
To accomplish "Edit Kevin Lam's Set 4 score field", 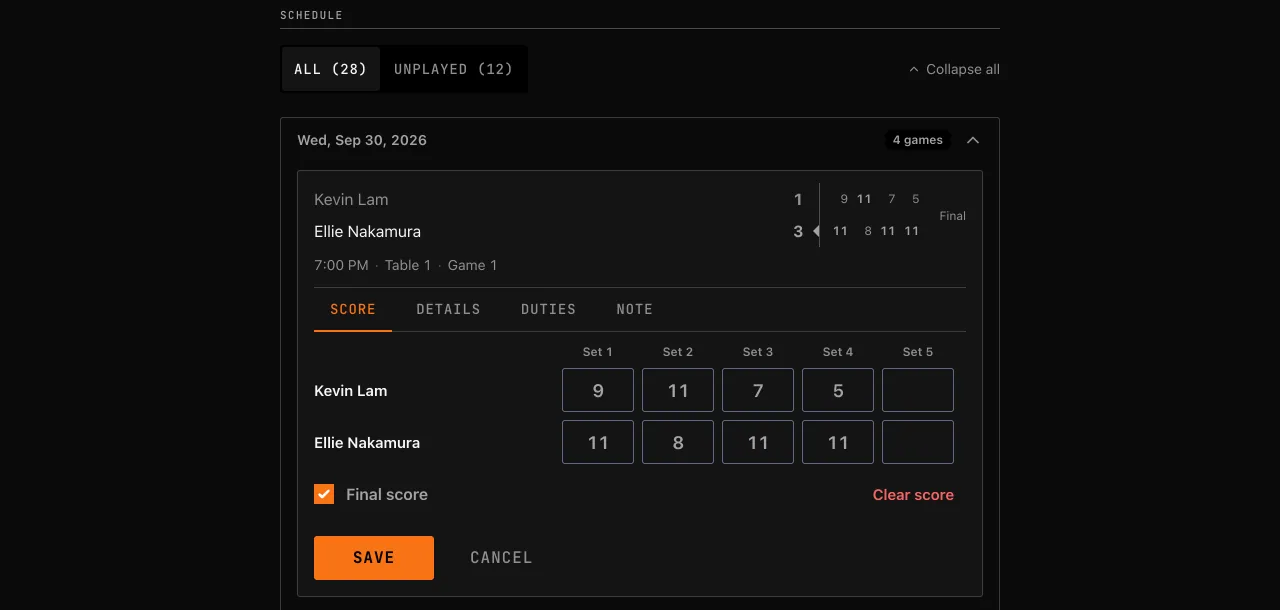I will pyautogui.click(x=838, y=390).
